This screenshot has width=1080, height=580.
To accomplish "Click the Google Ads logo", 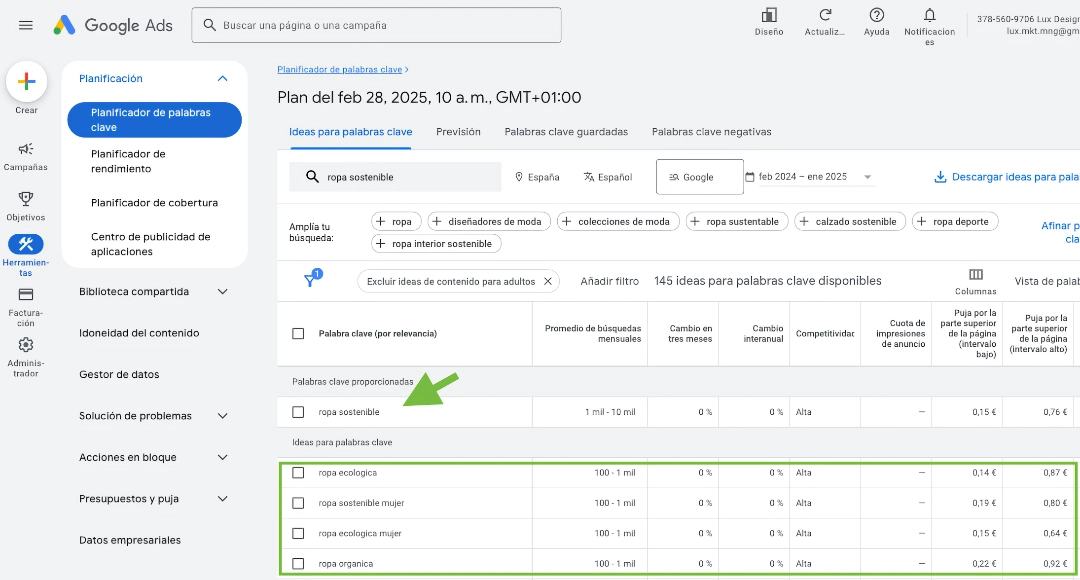I will pyautogui.click(x=114, y=25).
